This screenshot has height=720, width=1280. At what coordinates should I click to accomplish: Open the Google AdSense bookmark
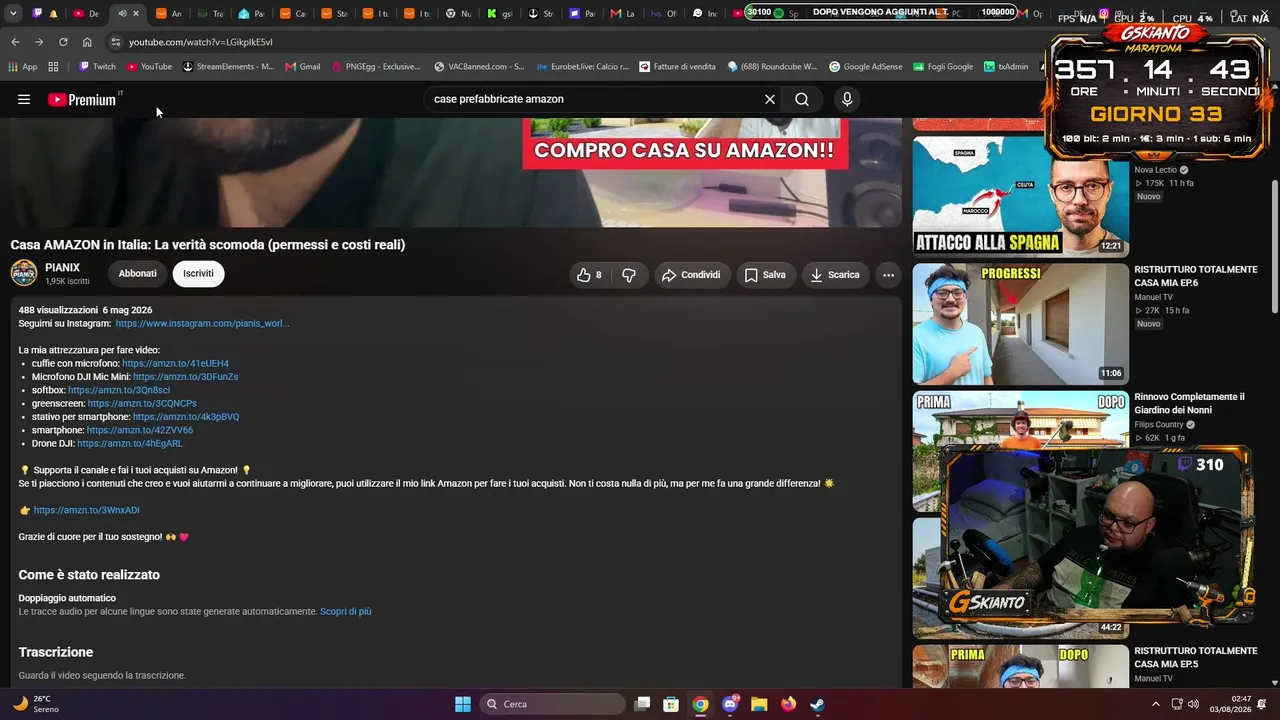(x=866, y=67)
